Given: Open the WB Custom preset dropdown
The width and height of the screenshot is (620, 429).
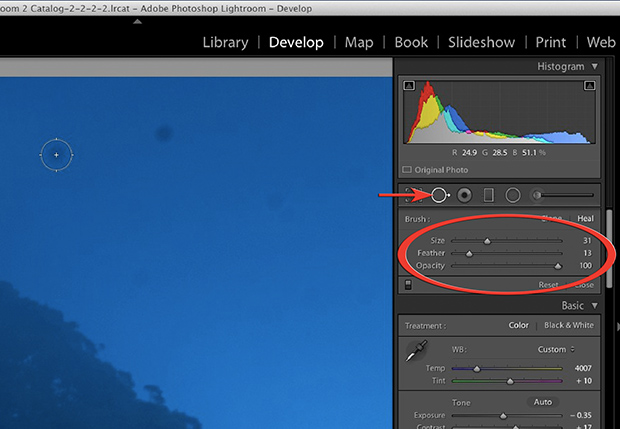Looking at the screenshot, I should [x=556, y=350].
